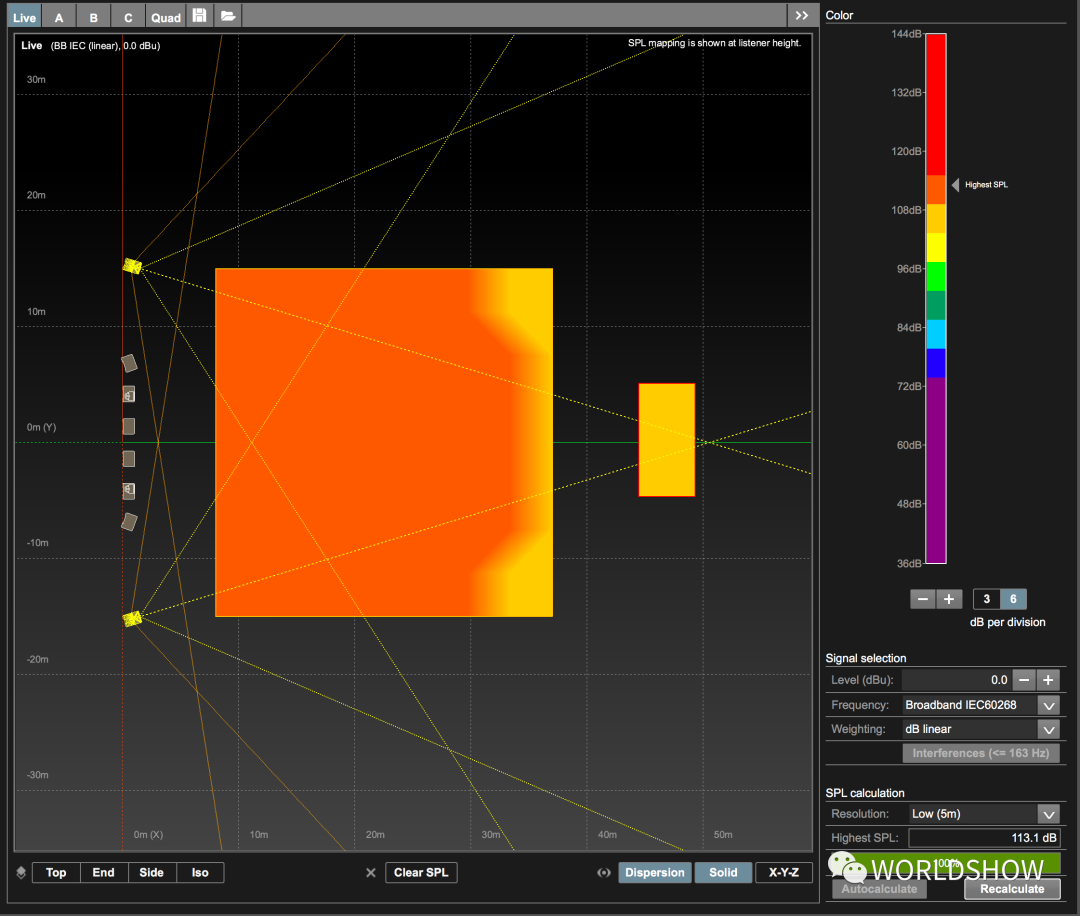This screenshot has height=916, width=1080.
Task: Select the lower yellow line array speaker
Action: coord(132,619)
